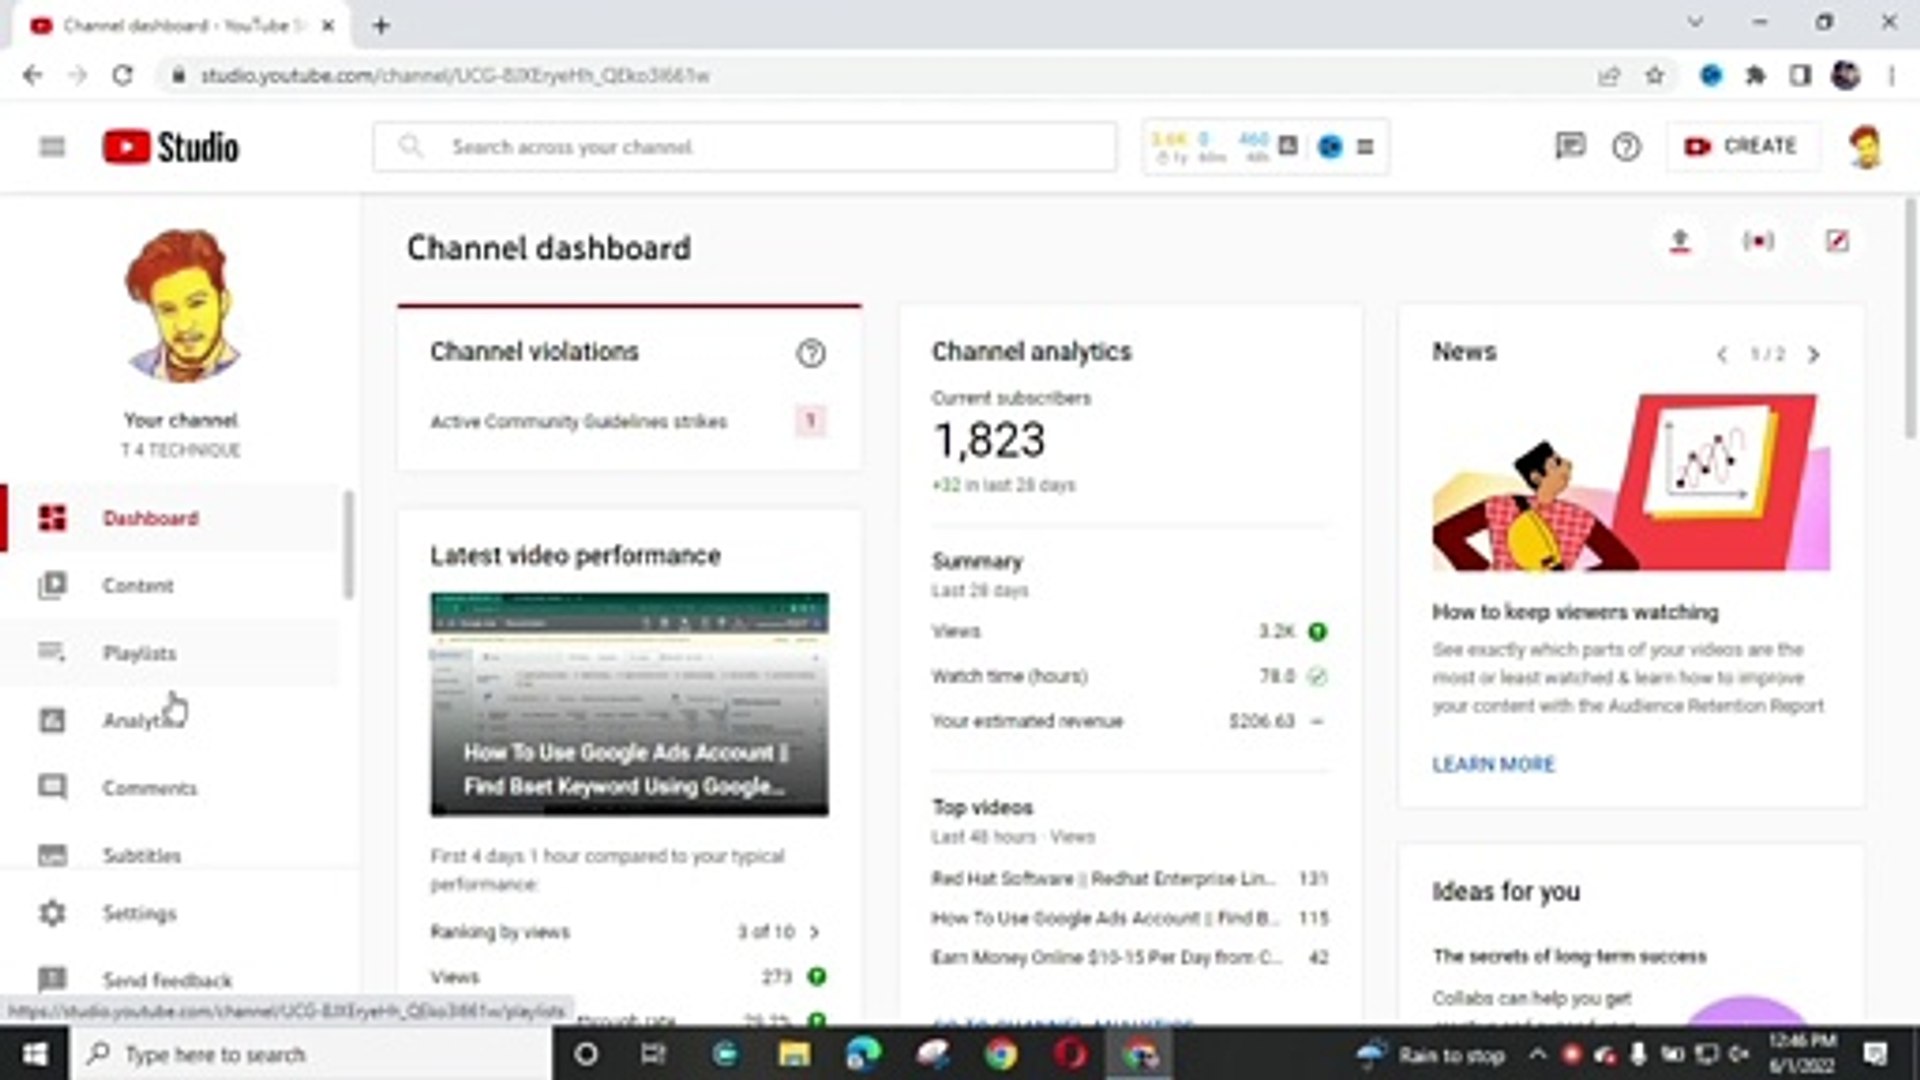Select the Analytics sidebar icon
Image resolution: width=1920 pixels, height=1080 pixels.
coord(52,720)
